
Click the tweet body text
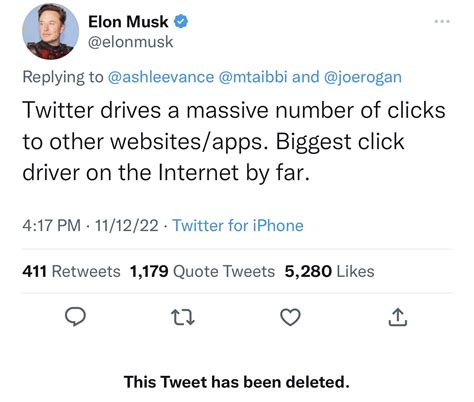click(x=234, y=141)
